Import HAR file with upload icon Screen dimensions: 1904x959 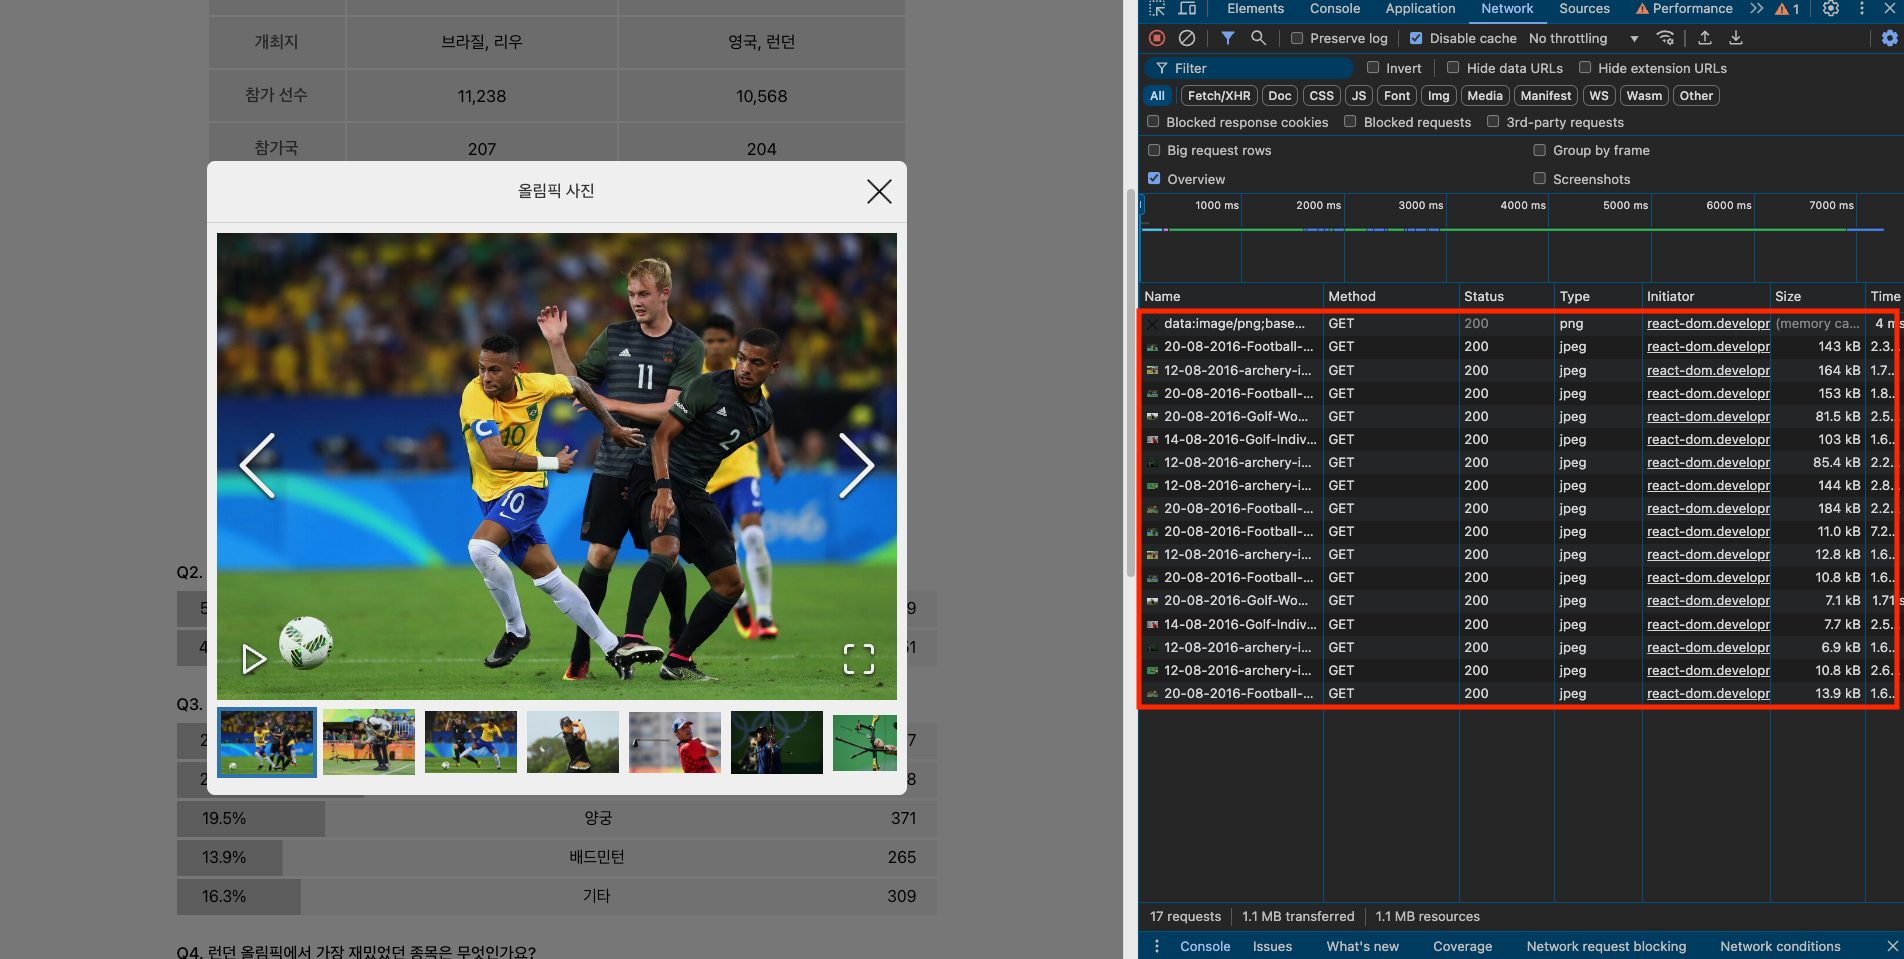1705,38
